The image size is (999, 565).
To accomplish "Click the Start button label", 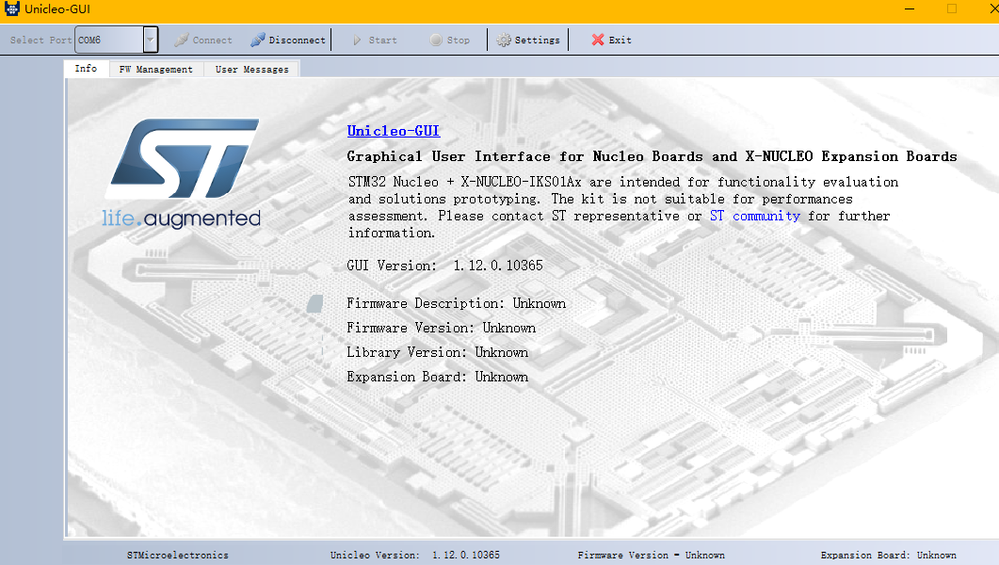I will click(383, 40).
